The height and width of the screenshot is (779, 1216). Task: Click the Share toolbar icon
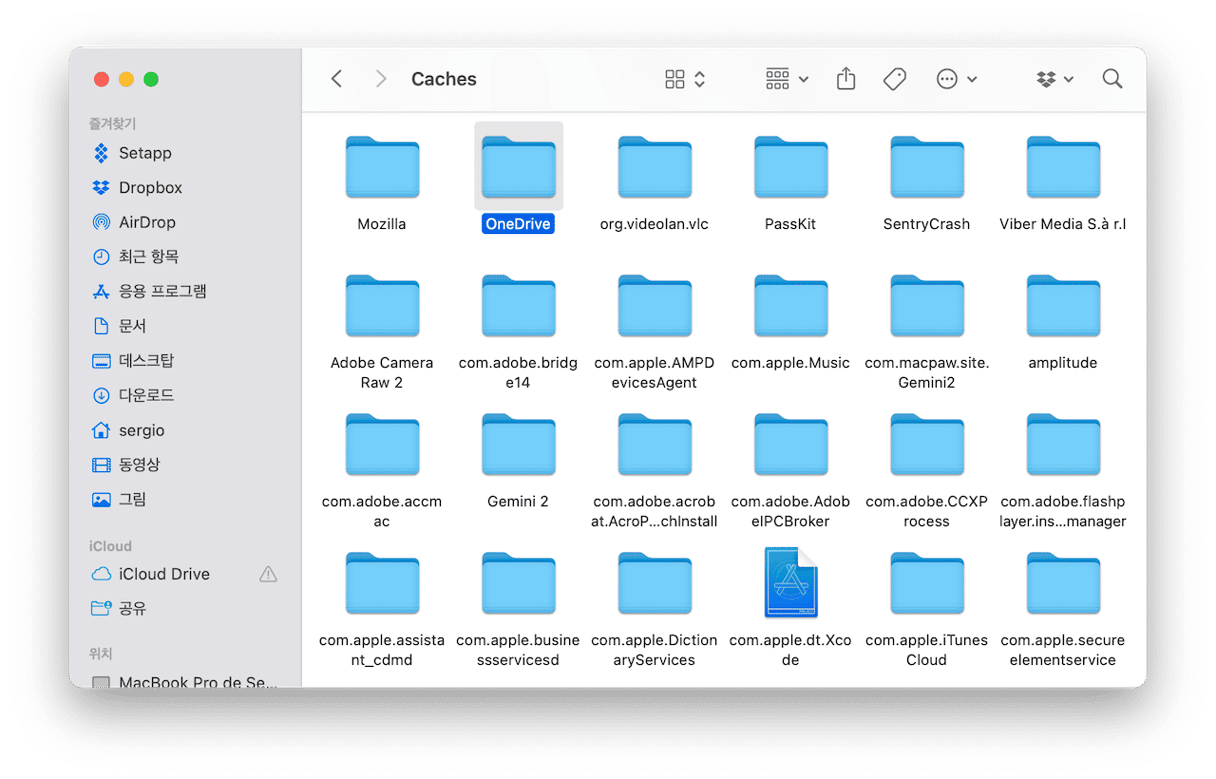pyautogui.click(x=846, y=79)
